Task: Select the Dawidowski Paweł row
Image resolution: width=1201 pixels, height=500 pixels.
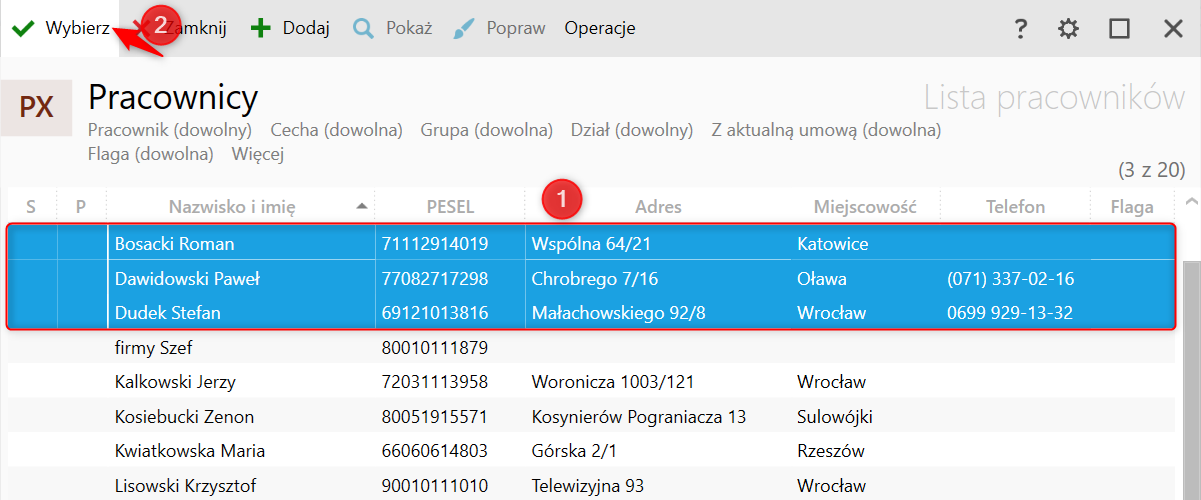Action: (x=591, y=279)
